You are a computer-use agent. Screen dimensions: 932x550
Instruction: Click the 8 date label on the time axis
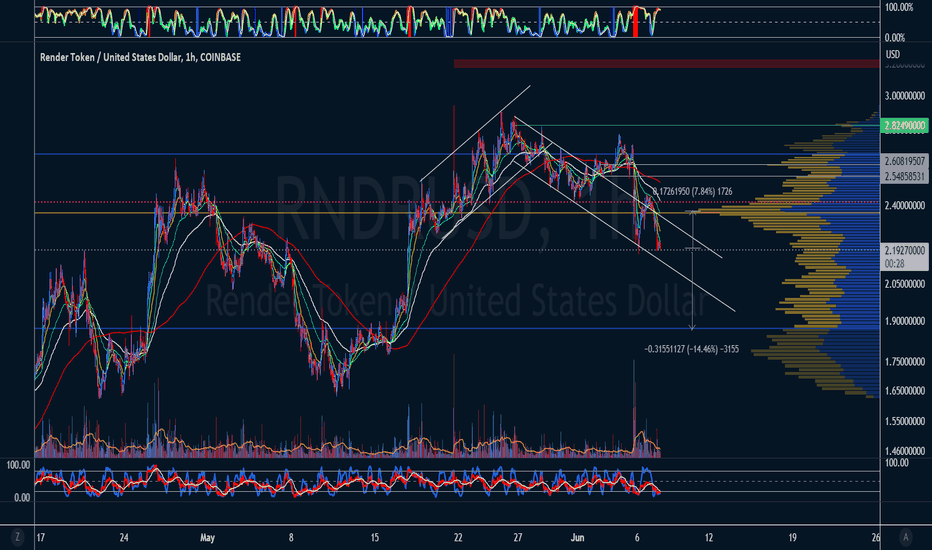(291, 538)
